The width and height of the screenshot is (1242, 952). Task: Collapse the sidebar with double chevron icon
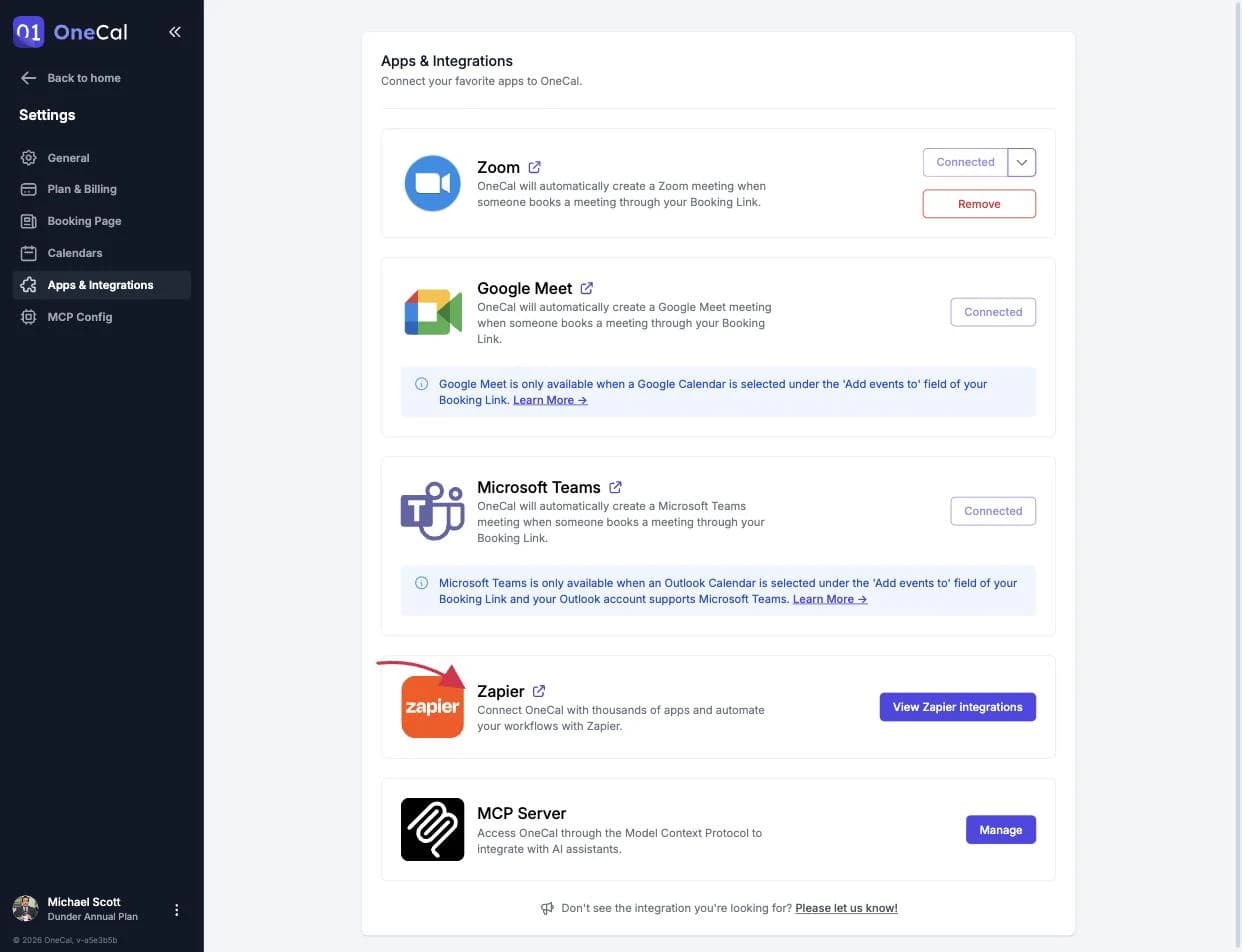[175, 32]
